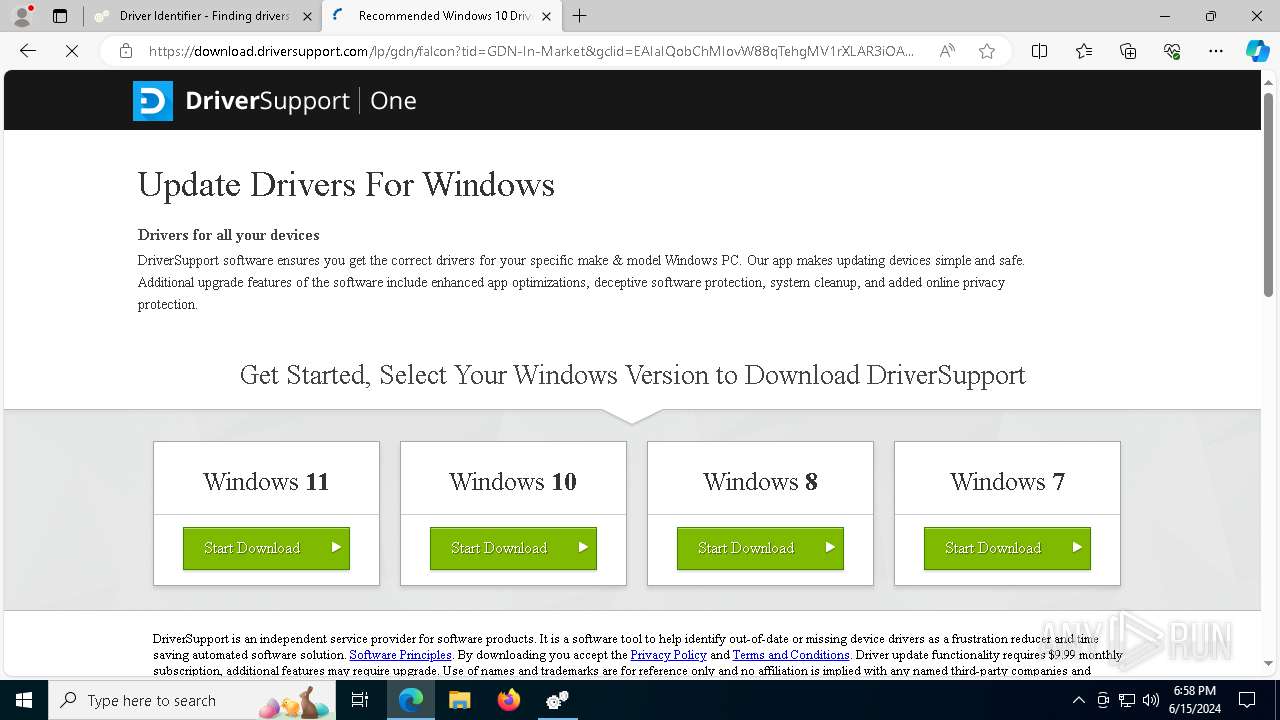Go back to previous page
1280x720 pixels.
[28, 51]
